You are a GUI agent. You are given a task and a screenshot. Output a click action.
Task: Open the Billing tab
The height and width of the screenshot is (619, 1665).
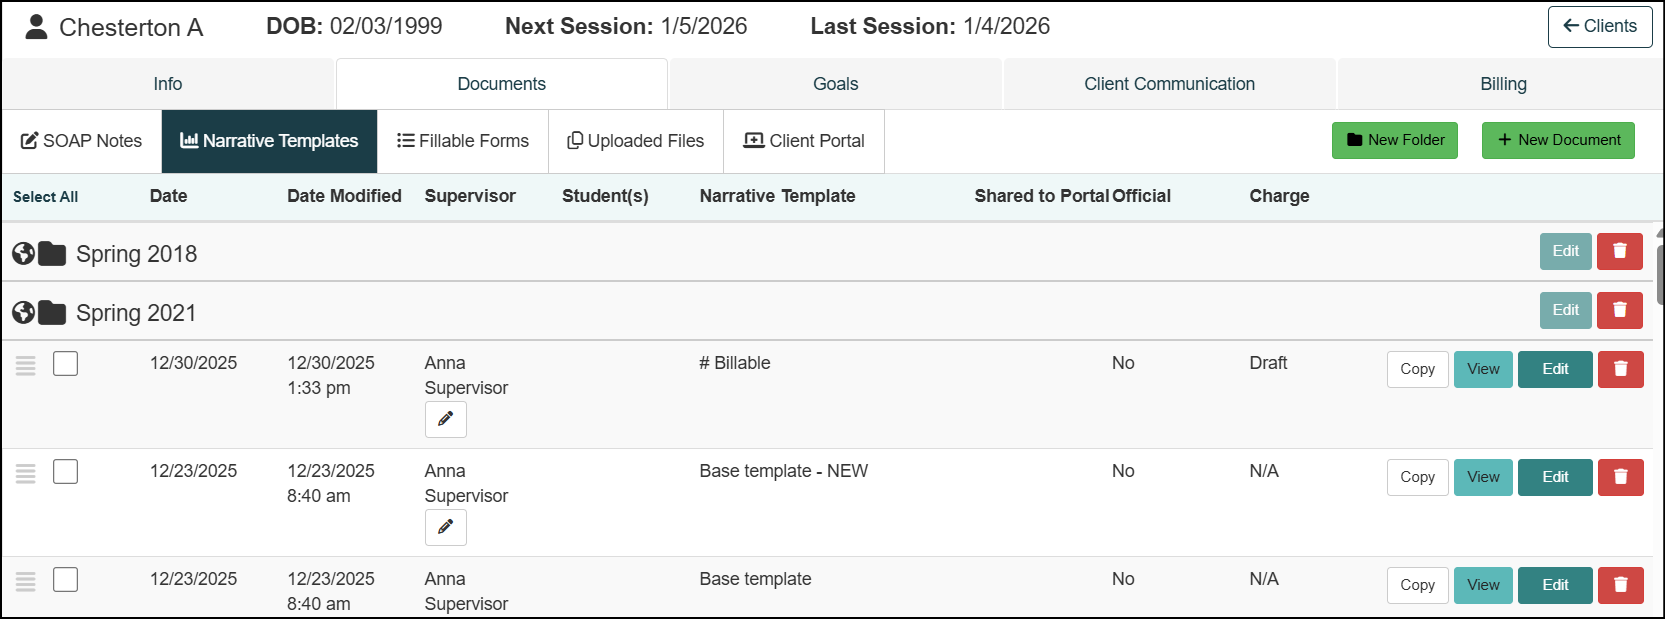pyautogui.click(x=1502, y=84)
